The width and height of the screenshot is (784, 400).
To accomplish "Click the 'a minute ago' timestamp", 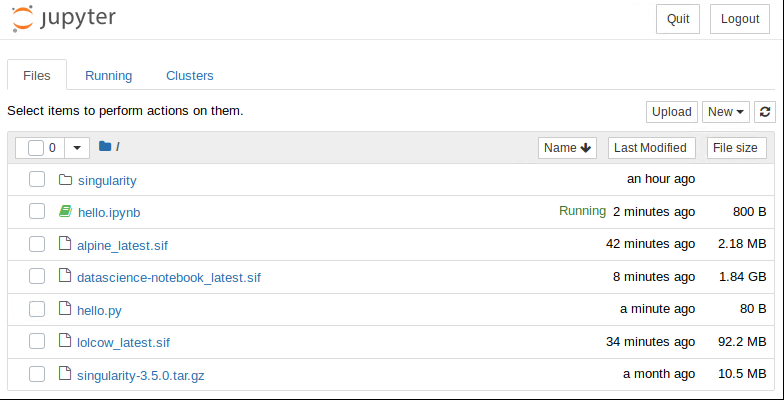I will tap(658, 309).
